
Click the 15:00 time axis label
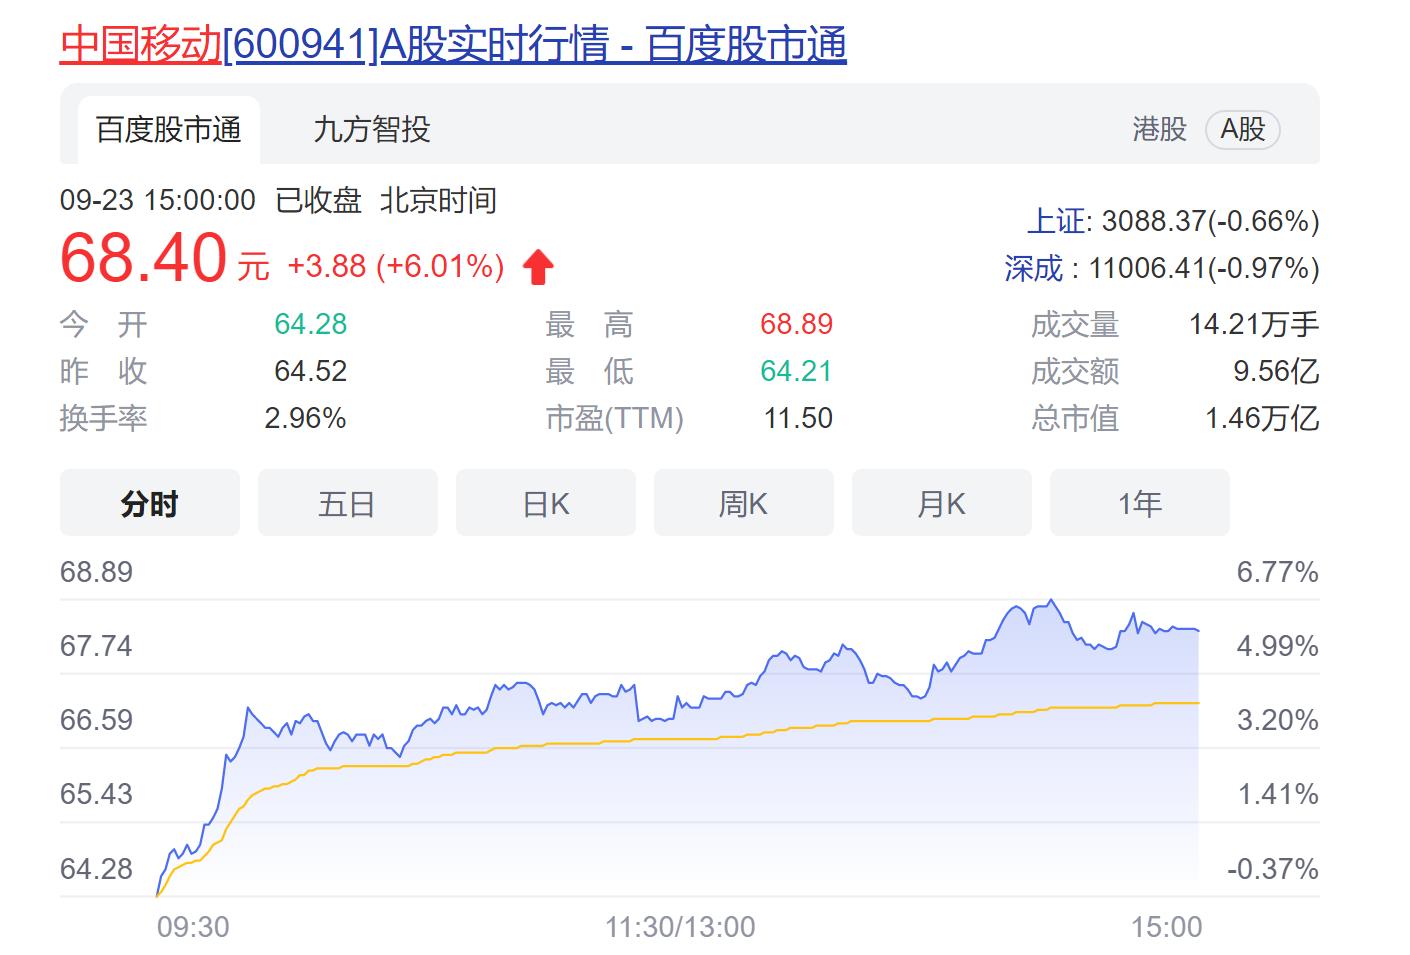point(1166,927)
